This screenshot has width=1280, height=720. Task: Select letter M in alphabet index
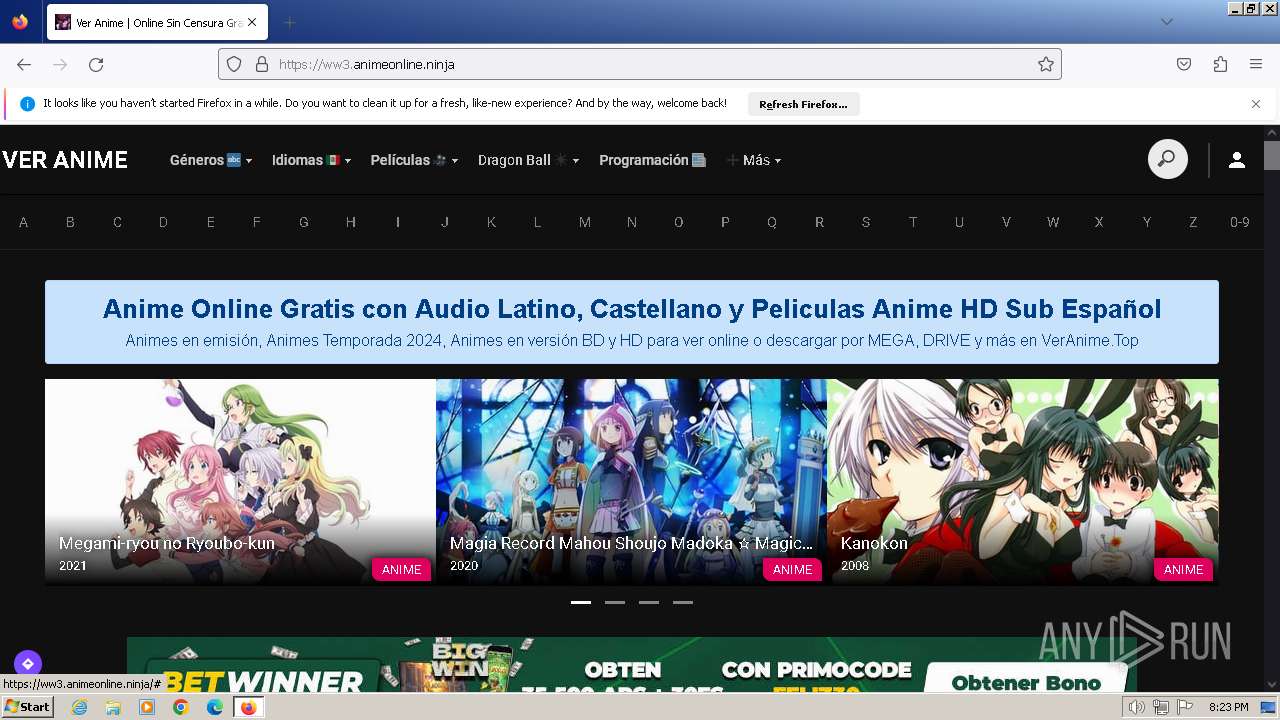click(585, 222)
